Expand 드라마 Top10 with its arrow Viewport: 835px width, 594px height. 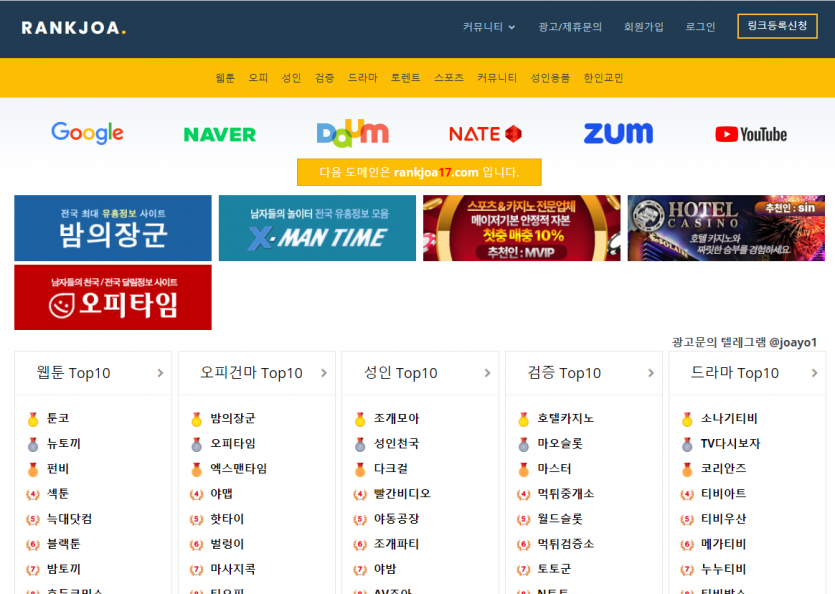coord(814,373)
